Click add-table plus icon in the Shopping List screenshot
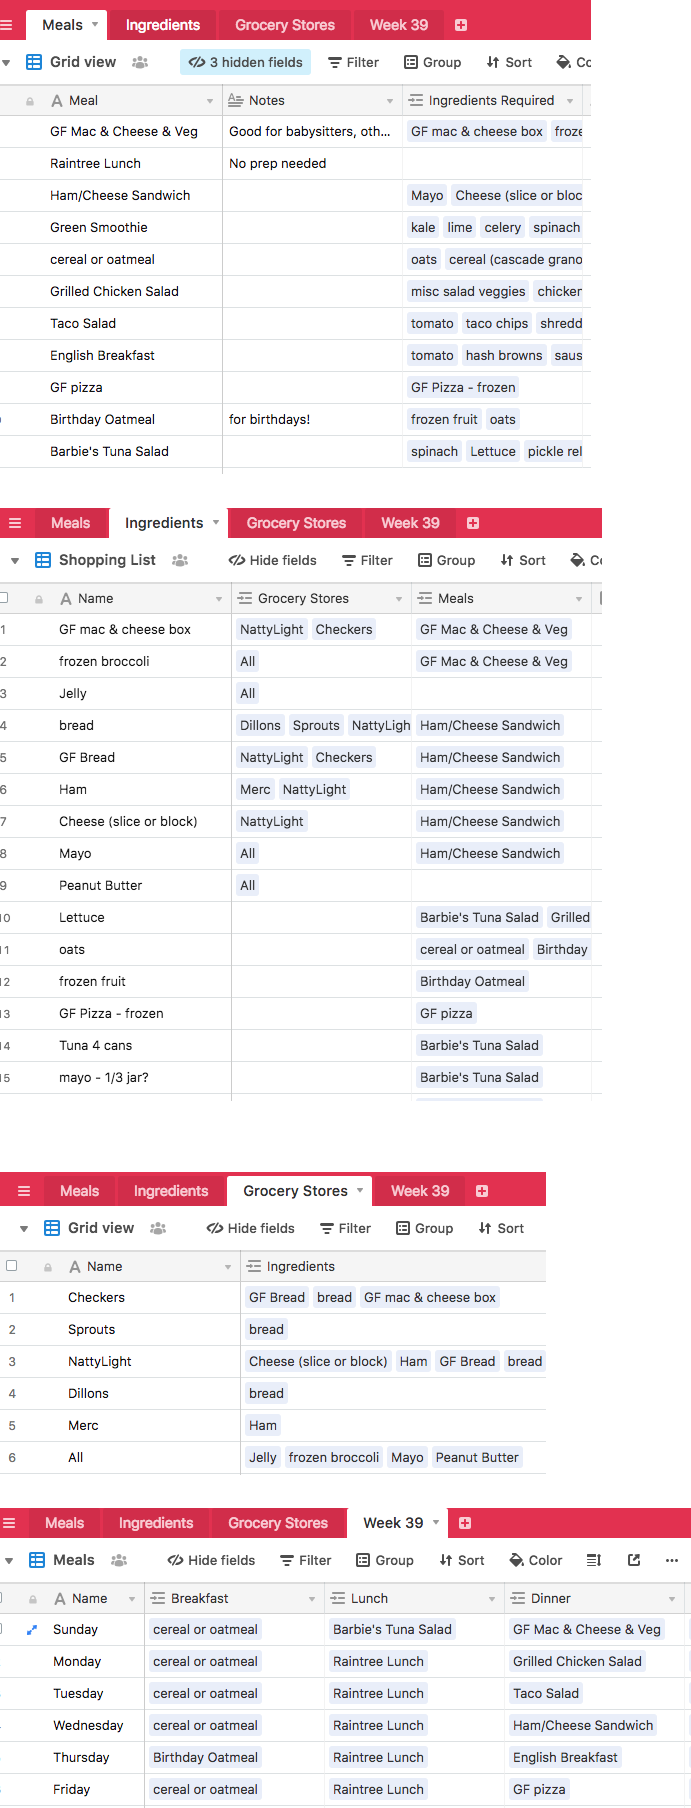Viewport: 691px width, 1808px height. click(473, 523)
